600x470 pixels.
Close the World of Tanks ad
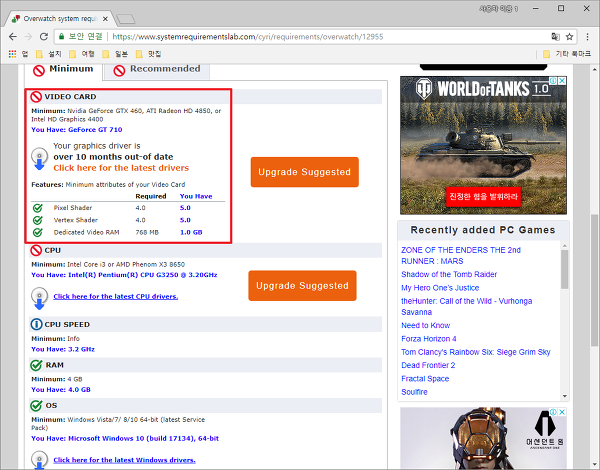pyautogui.click(x=562, y=81)
